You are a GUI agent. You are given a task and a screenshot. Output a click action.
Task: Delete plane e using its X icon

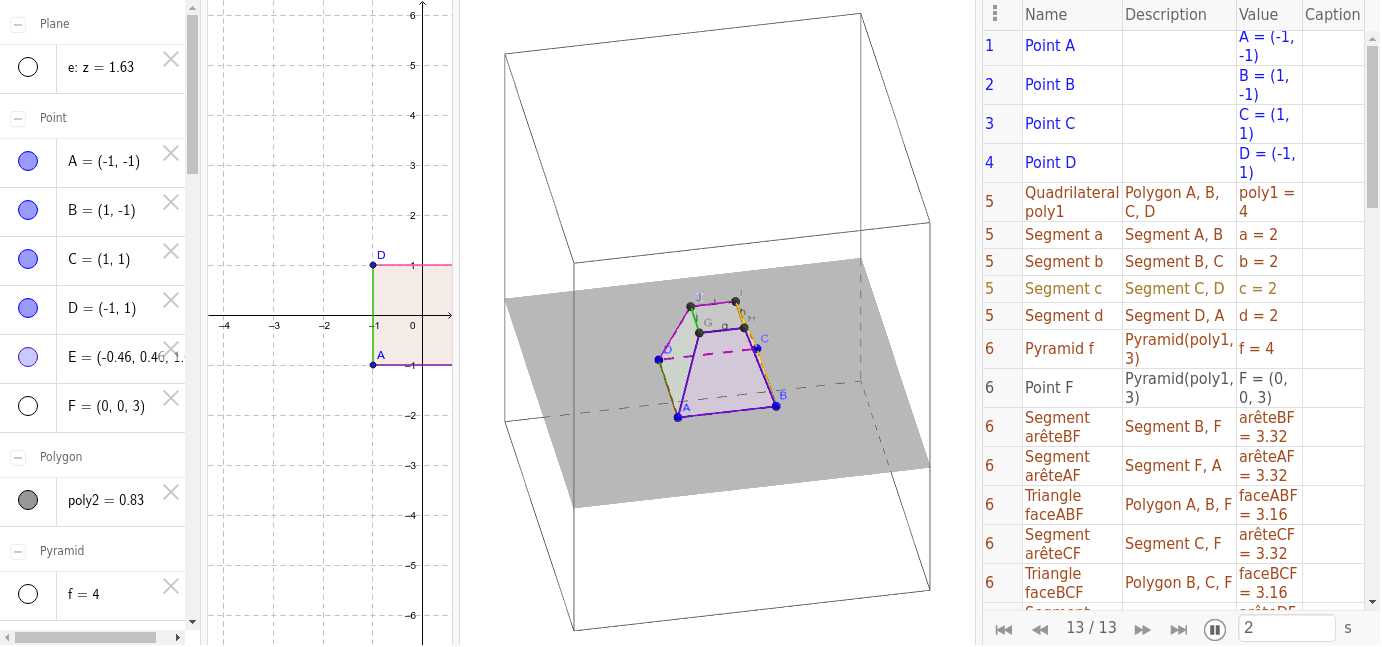coord(170,59)
